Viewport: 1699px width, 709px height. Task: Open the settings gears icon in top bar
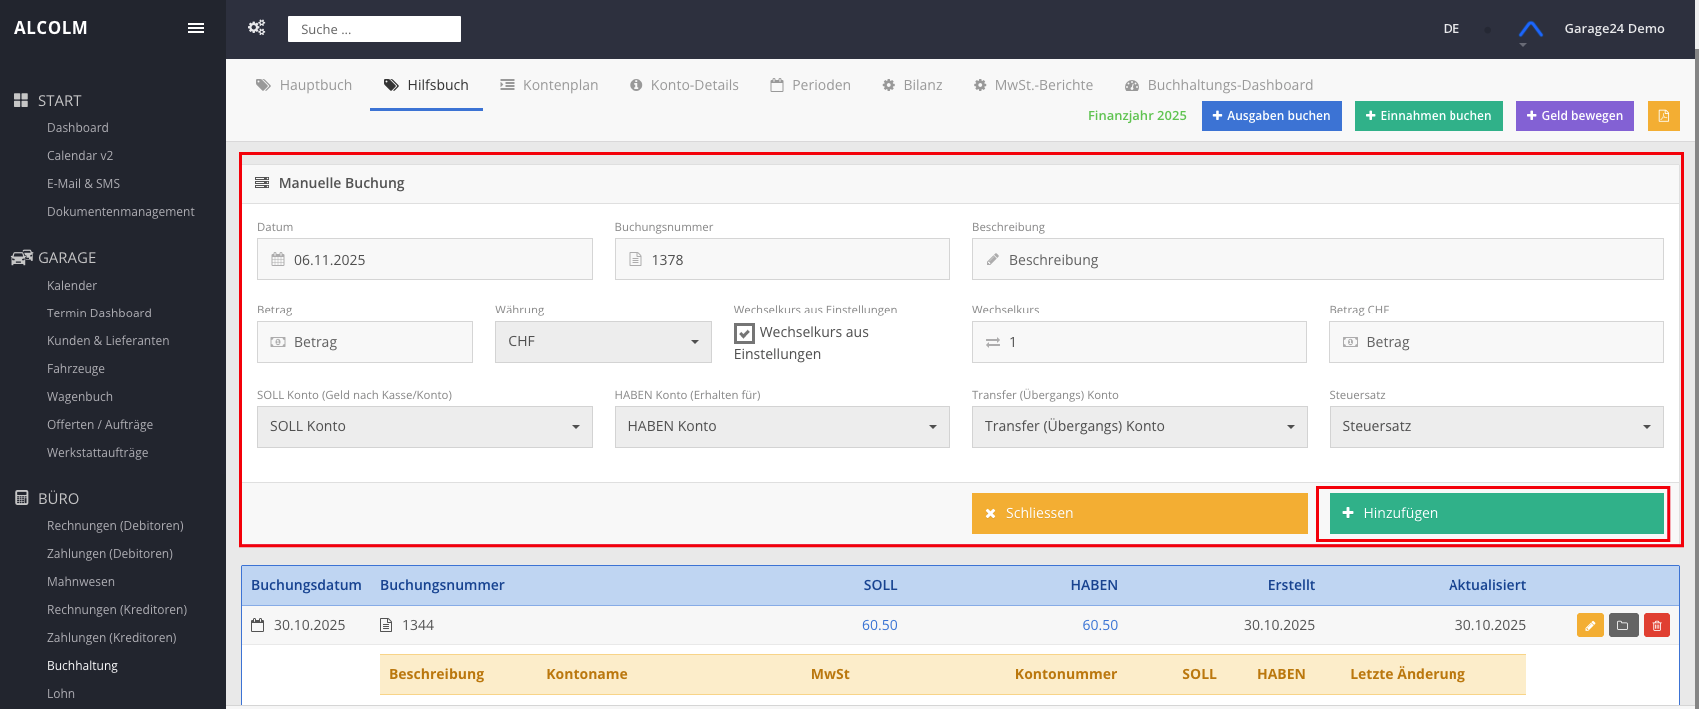[257, 28]
